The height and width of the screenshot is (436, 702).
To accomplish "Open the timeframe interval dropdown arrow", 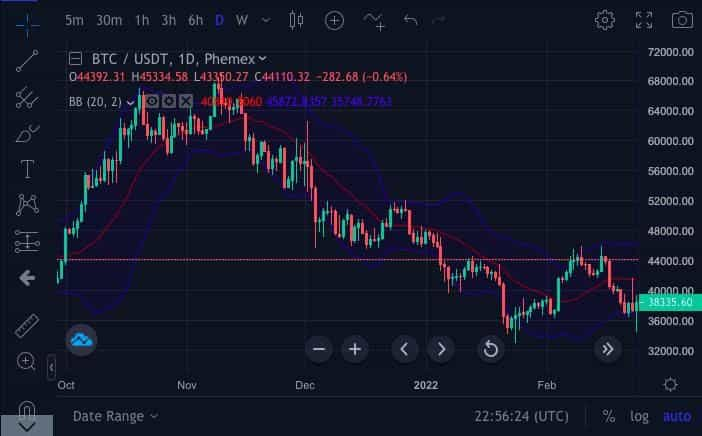I will (x=265, y=20).
